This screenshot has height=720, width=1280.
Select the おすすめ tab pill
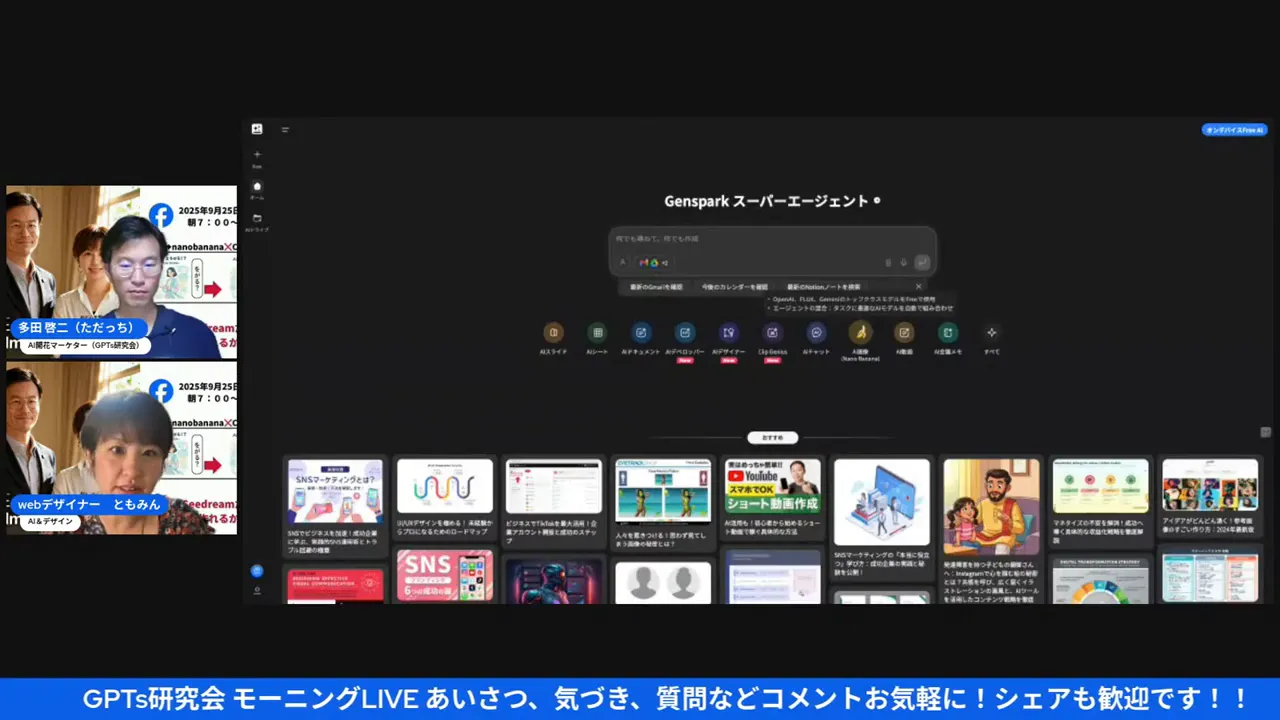[x=772, y=438]
